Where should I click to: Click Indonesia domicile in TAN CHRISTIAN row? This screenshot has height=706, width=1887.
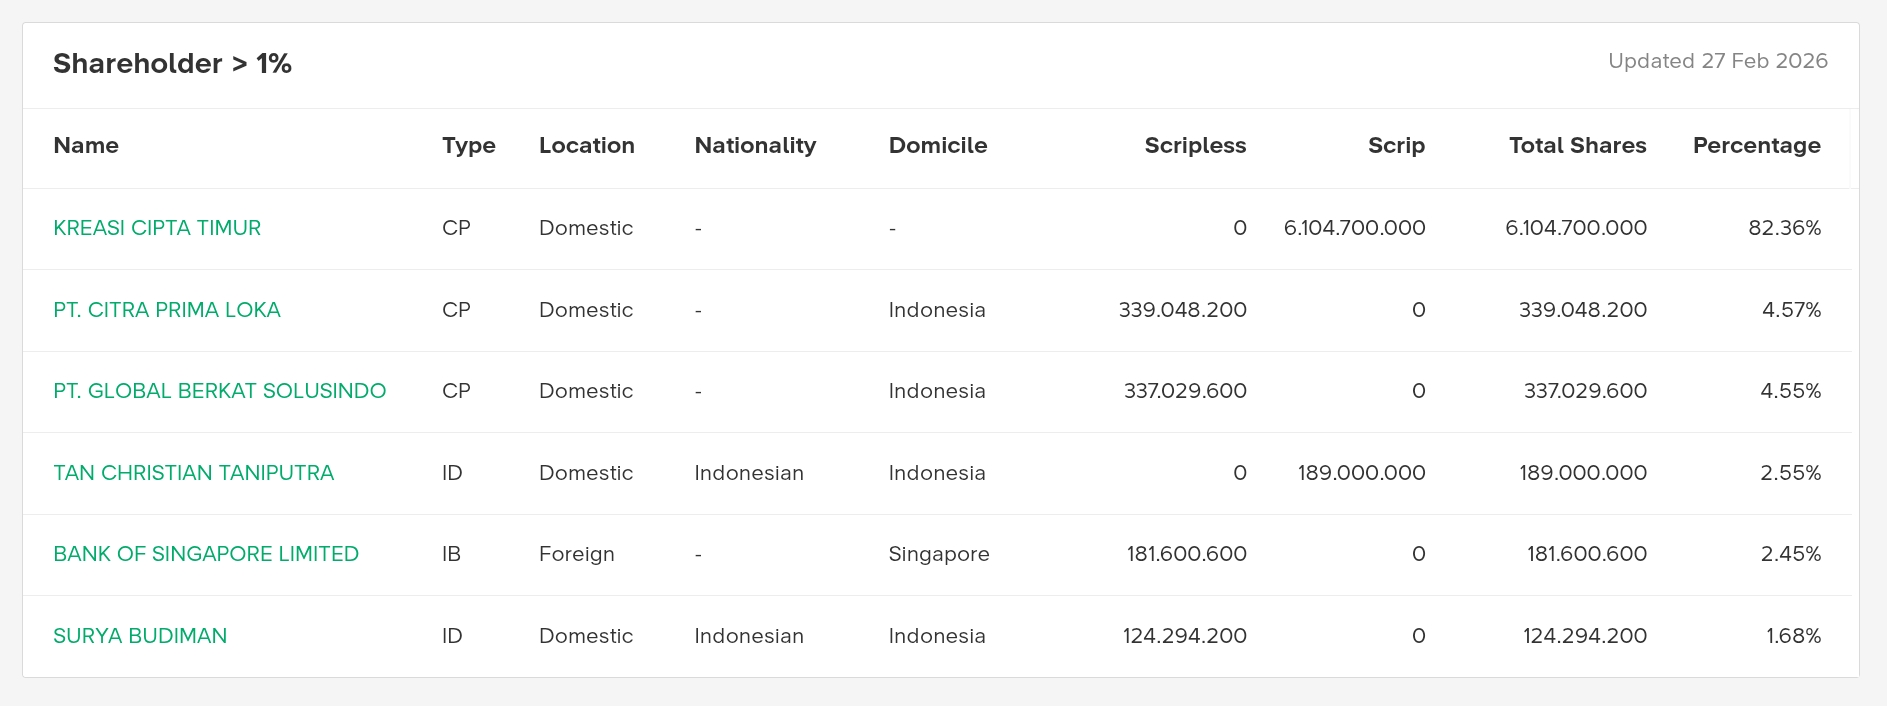pyautogui.click(x=937, y=473)
